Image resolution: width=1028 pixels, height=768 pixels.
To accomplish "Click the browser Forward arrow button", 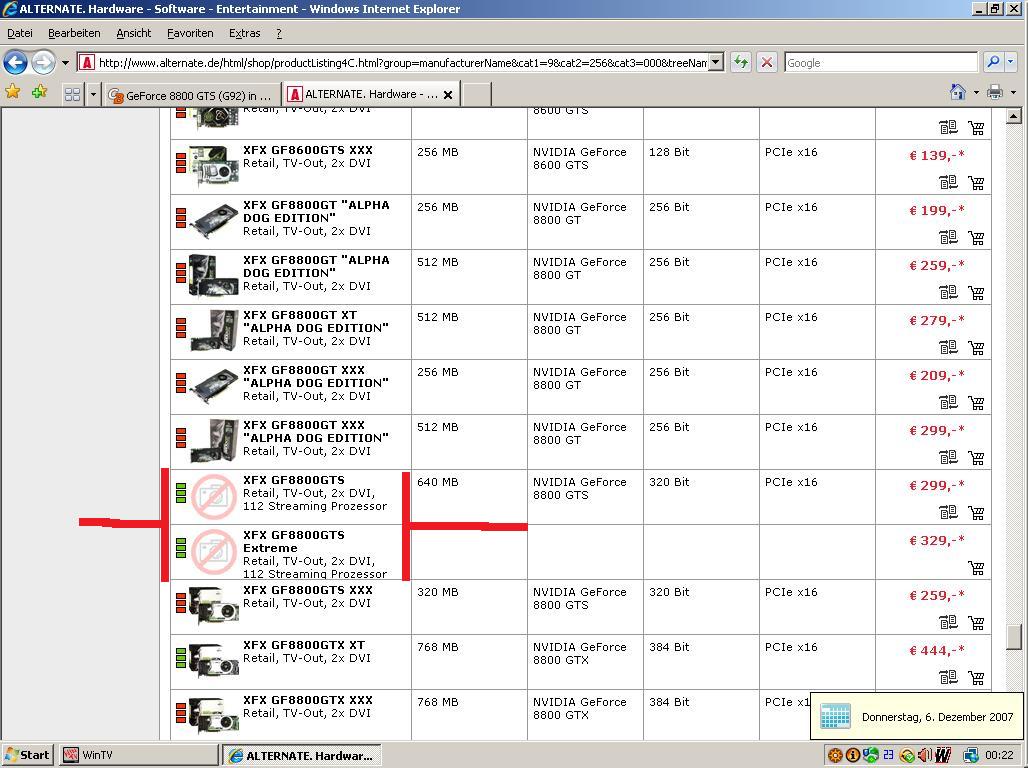I will (x=43, y=63).
